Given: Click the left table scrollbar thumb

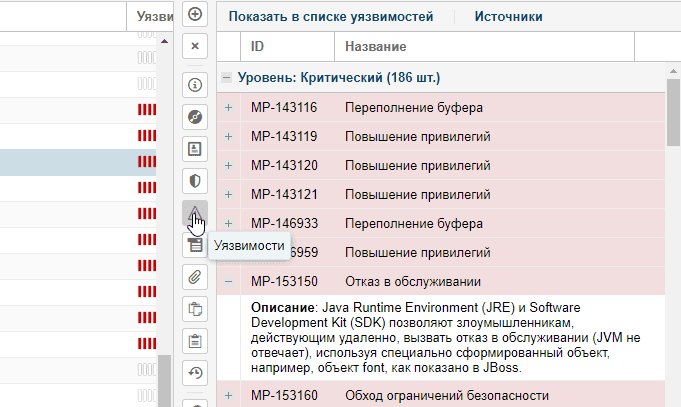Looking at the screenshot, I should pyautogui.click(x=164, y=381).
